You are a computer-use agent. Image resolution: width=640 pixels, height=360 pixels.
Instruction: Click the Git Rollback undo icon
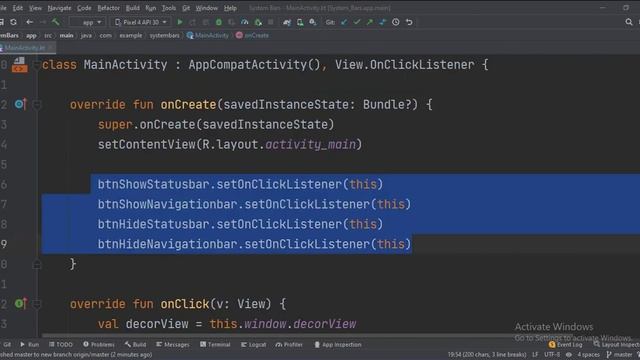tap(409, 22)
